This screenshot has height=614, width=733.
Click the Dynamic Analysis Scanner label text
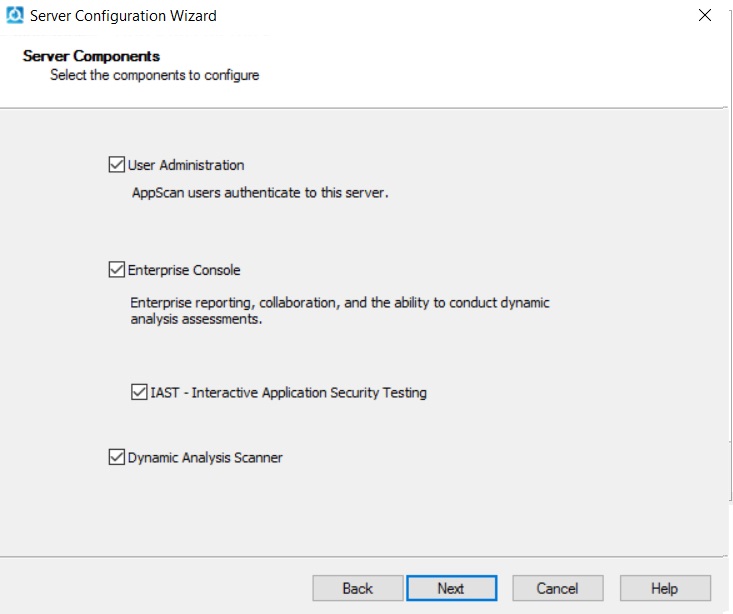[x=205, y=458]
